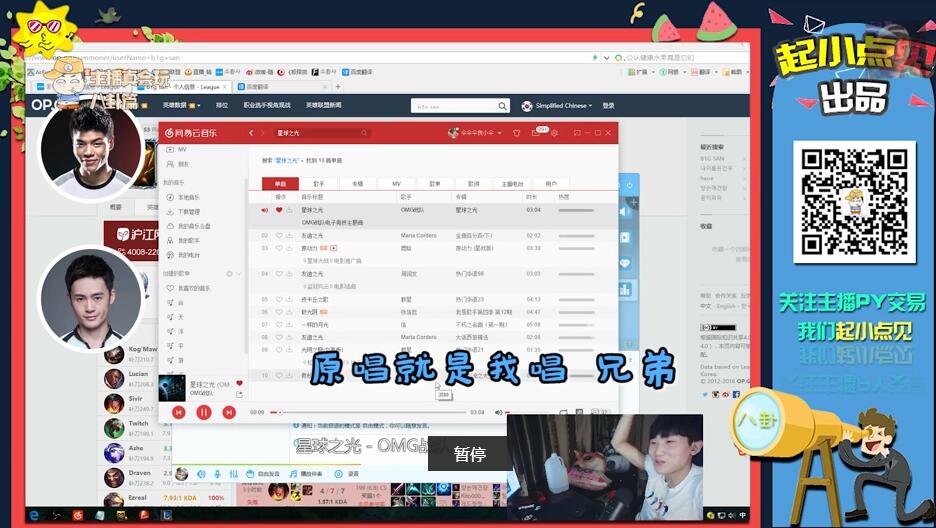Open the NetEase user account dropdown

(475, 133)
